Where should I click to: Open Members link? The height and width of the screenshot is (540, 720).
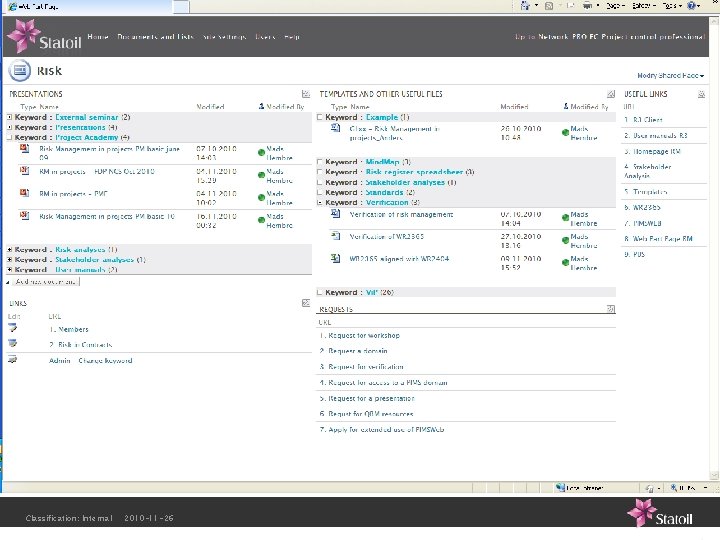point(73,329)
